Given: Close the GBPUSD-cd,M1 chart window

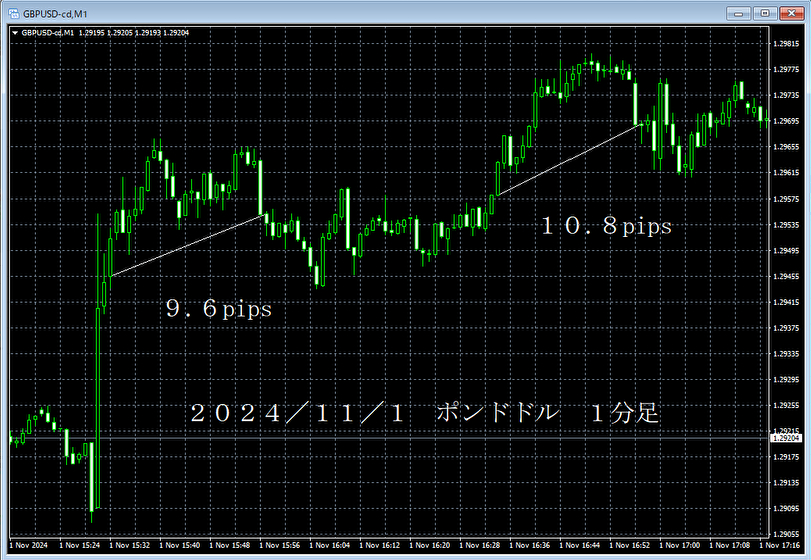Looking at the screenshot, I should (x=791, y=12).
